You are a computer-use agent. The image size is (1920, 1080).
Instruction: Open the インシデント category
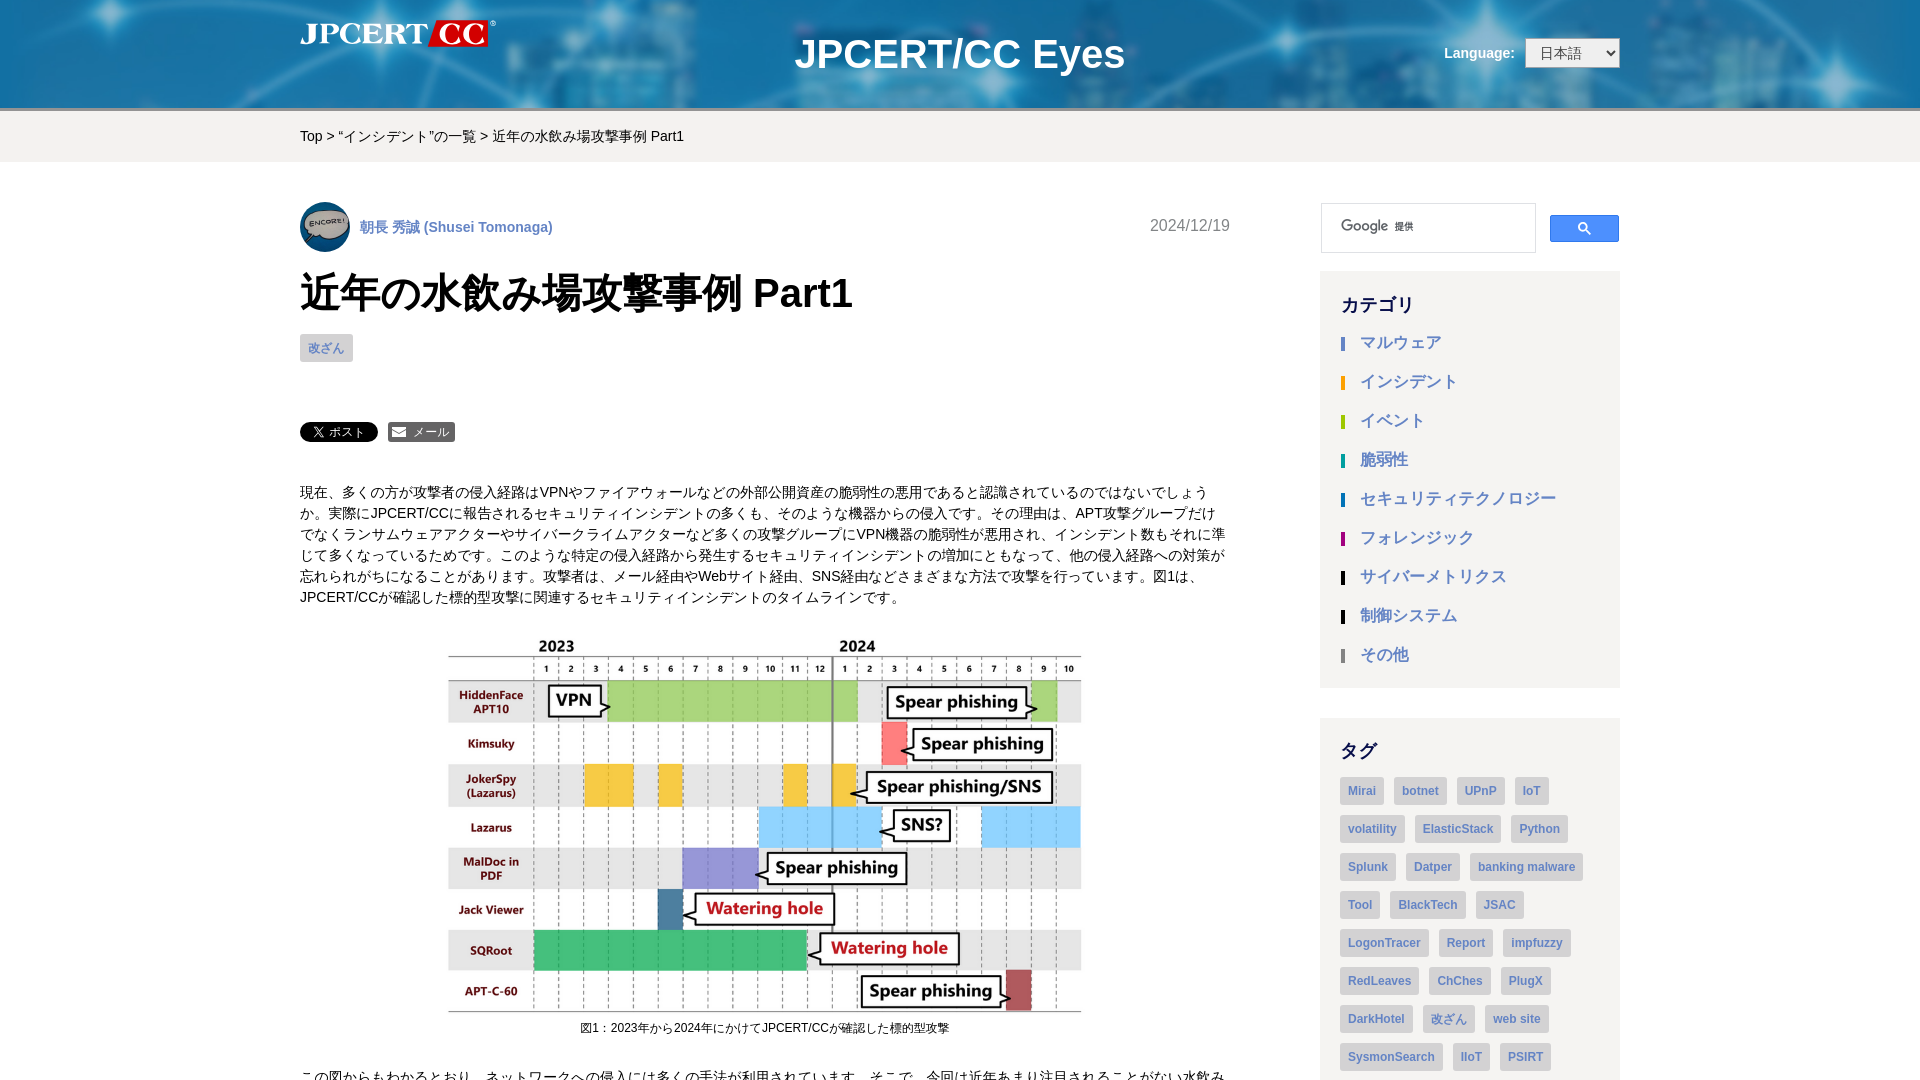(1408, 382)
